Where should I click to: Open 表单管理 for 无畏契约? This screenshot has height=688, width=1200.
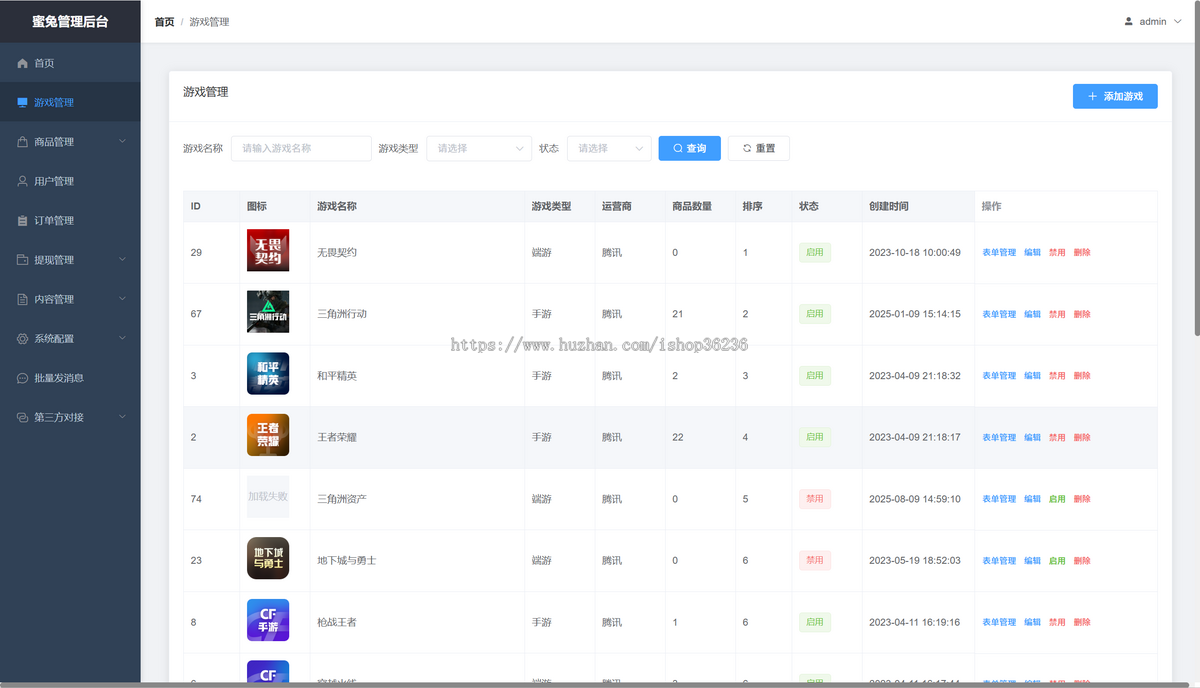point(998,252)
